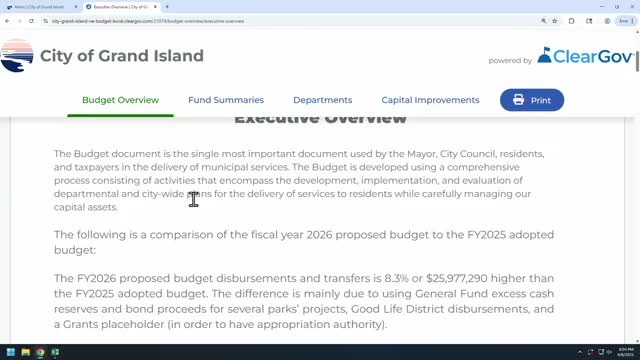
Task: Open the site information icon in the address bar
Action: [45, 21]
